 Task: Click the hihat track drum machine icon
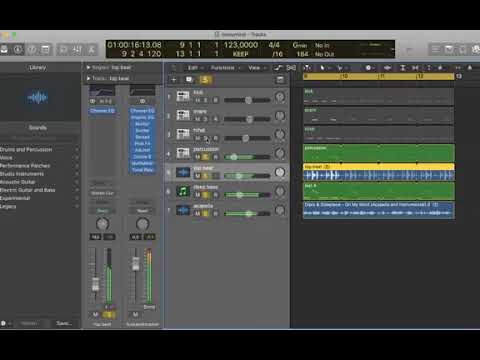tap(183, 134)
